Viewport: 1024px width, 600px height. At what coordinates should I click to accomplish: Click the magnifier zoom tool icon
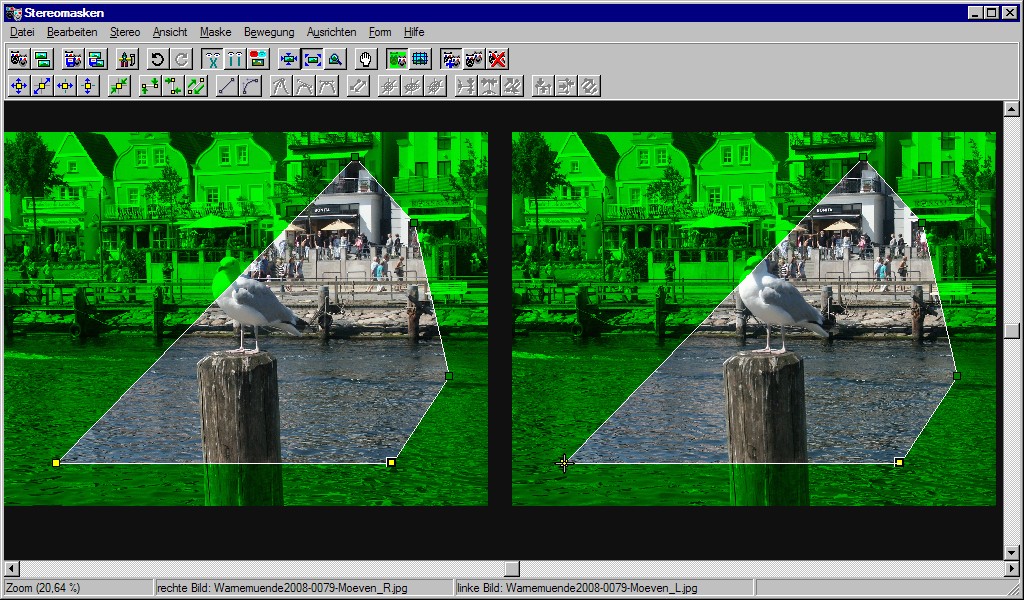point(335,59)
